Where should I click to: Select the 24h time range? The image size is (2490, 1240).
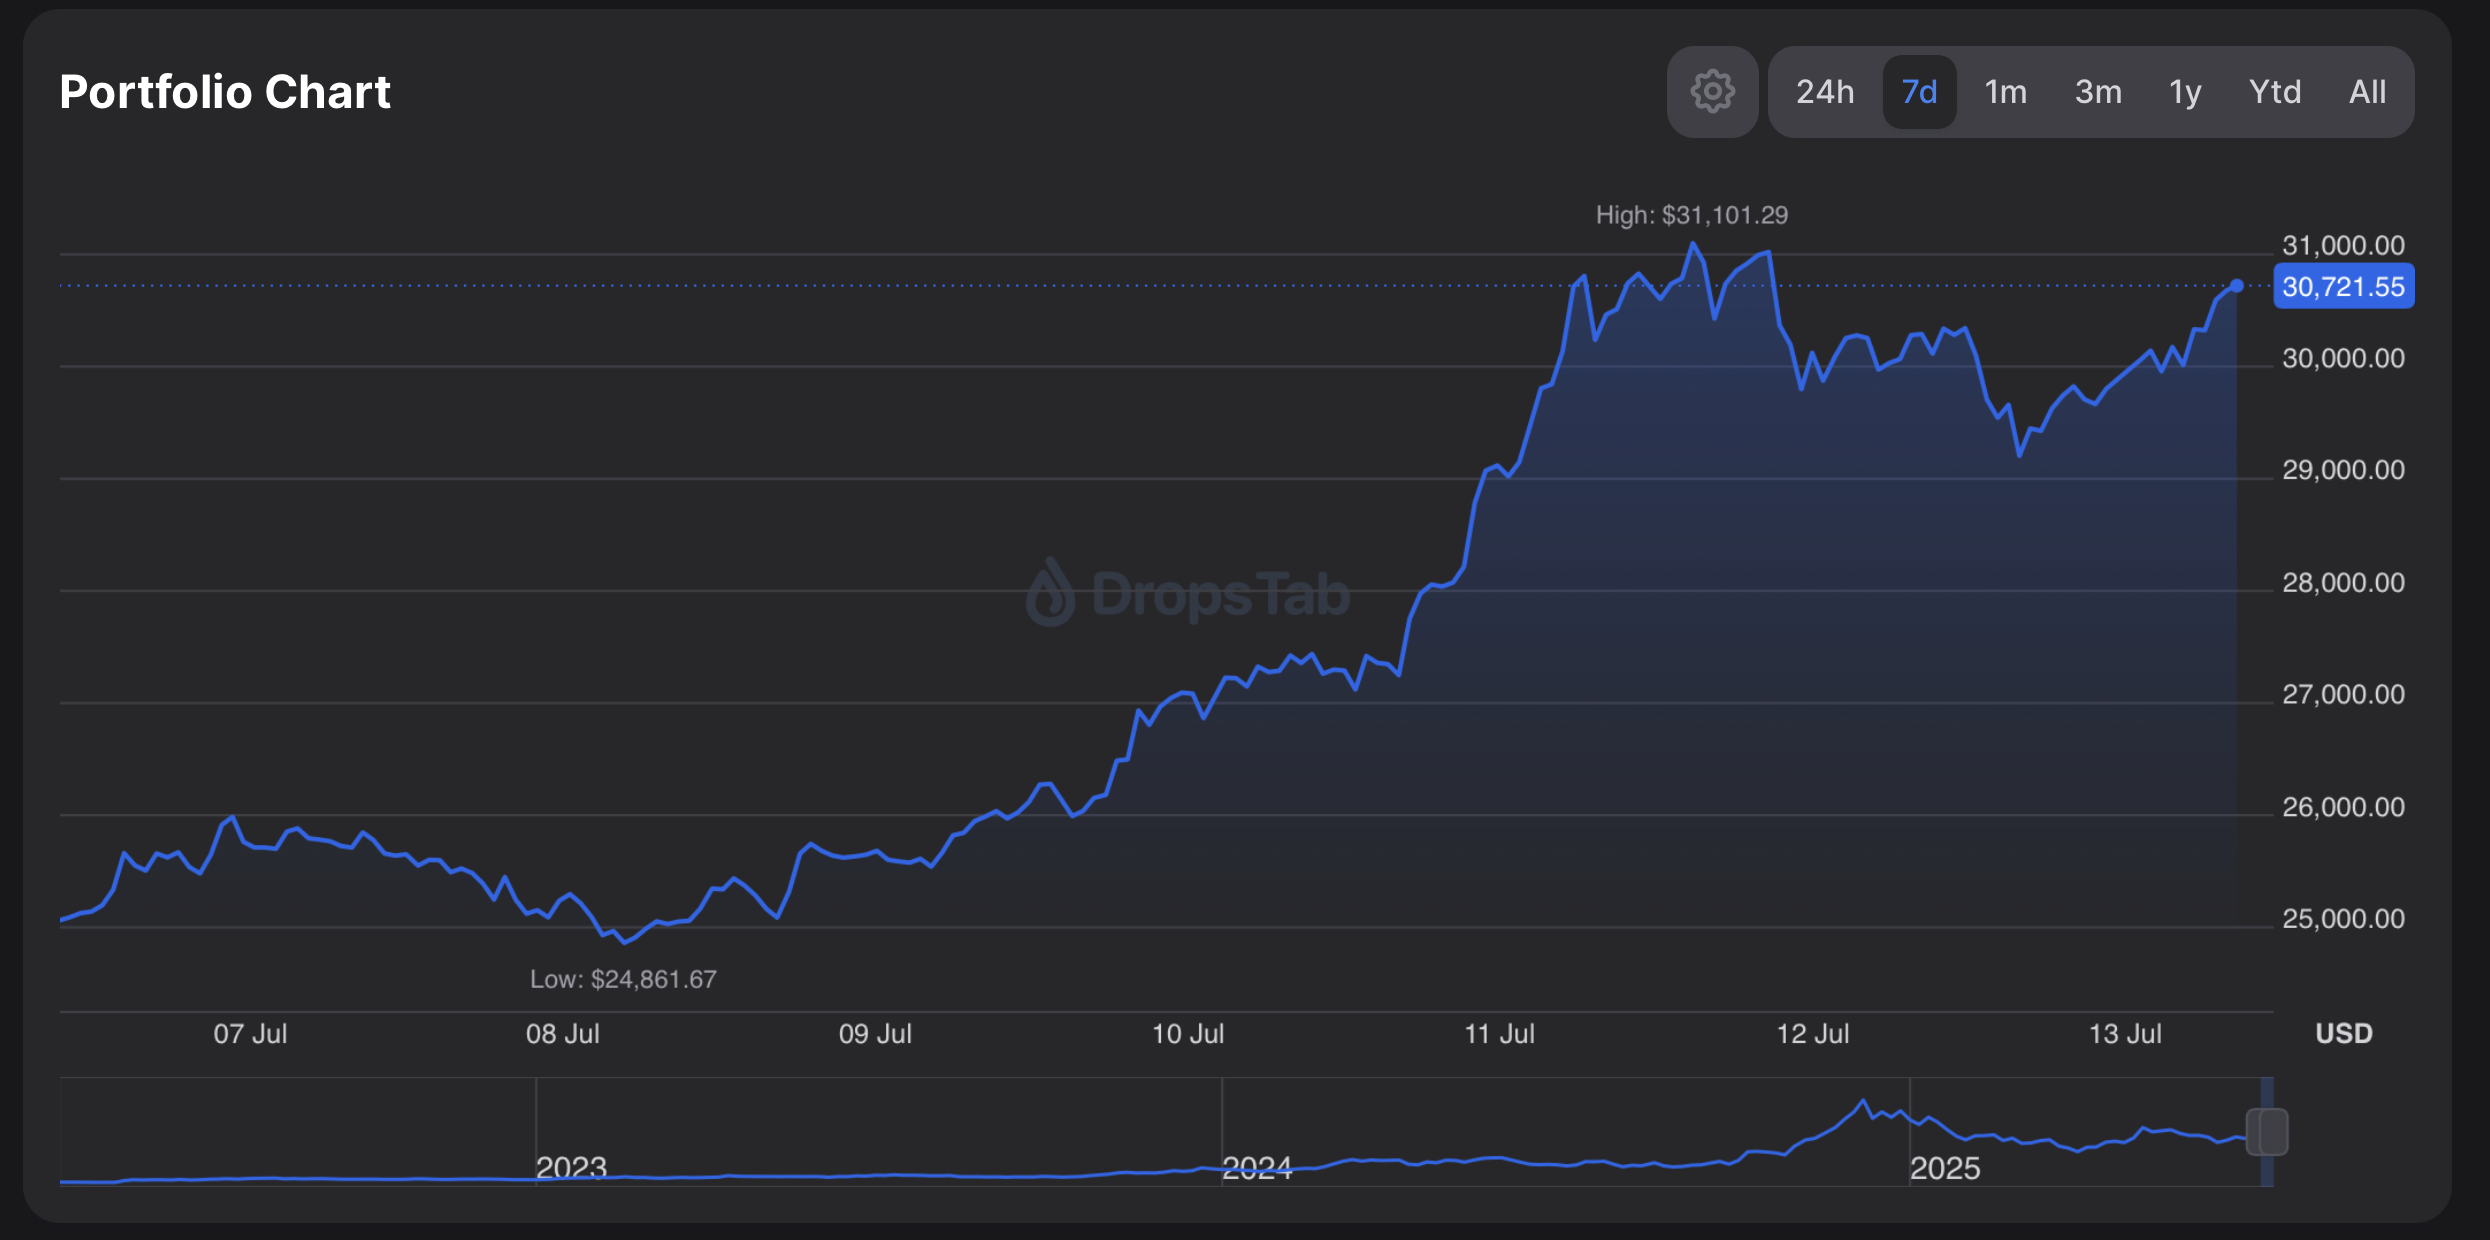[x=1824, y=92]
